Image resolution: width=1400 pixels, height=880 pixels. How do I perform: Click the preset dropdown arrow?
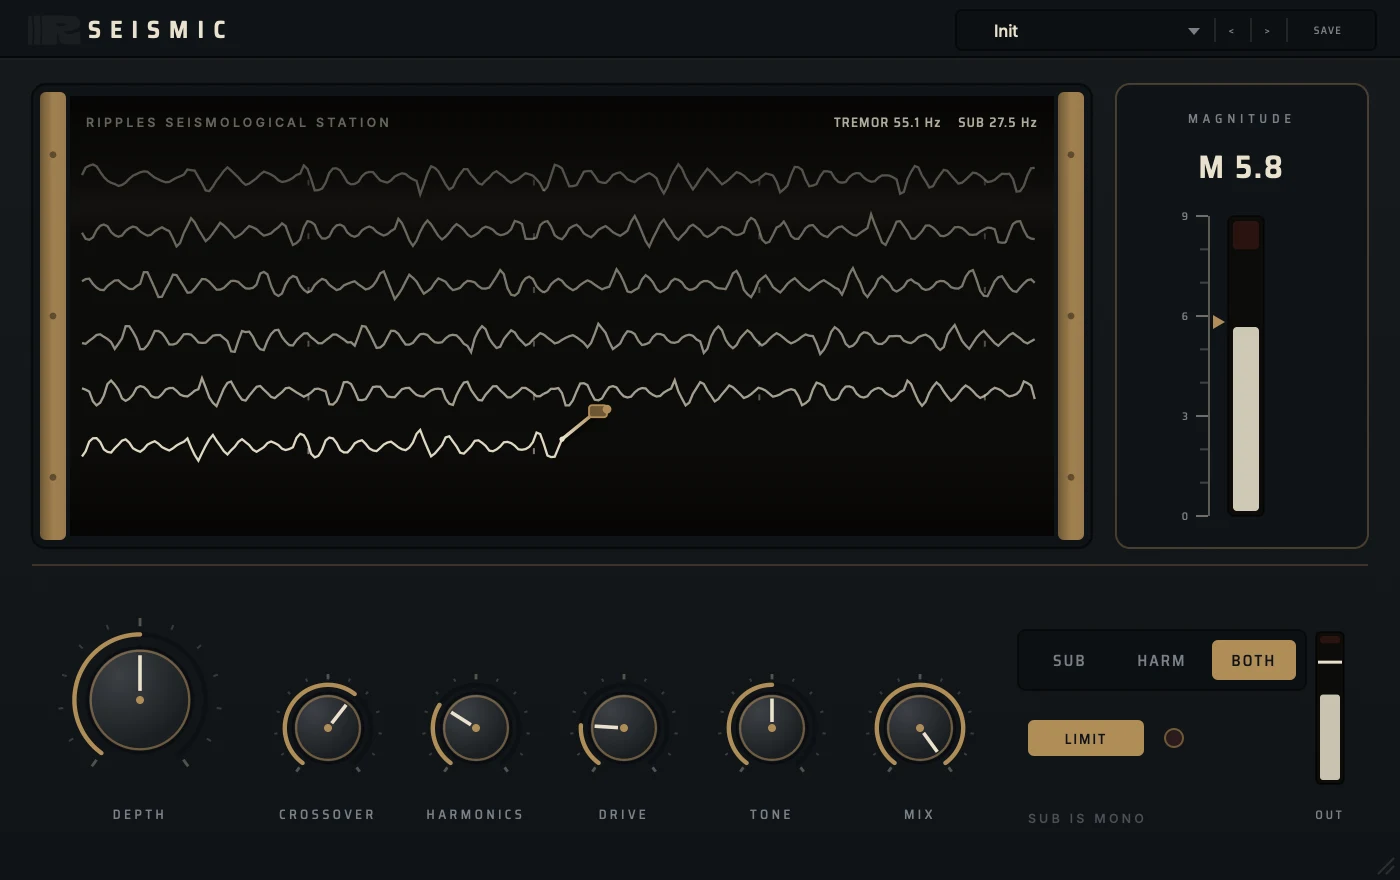[x=1193, y=31]
